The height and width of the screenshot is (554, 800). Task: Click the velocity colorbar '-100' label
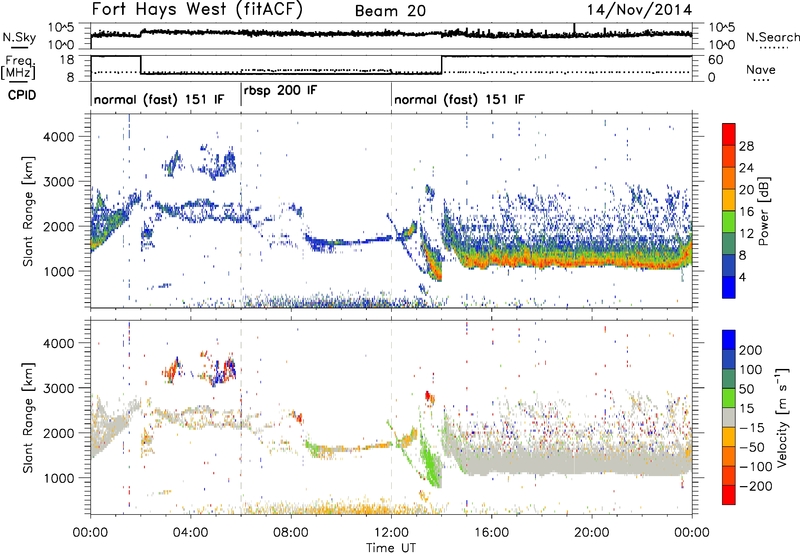click(756, 467)
